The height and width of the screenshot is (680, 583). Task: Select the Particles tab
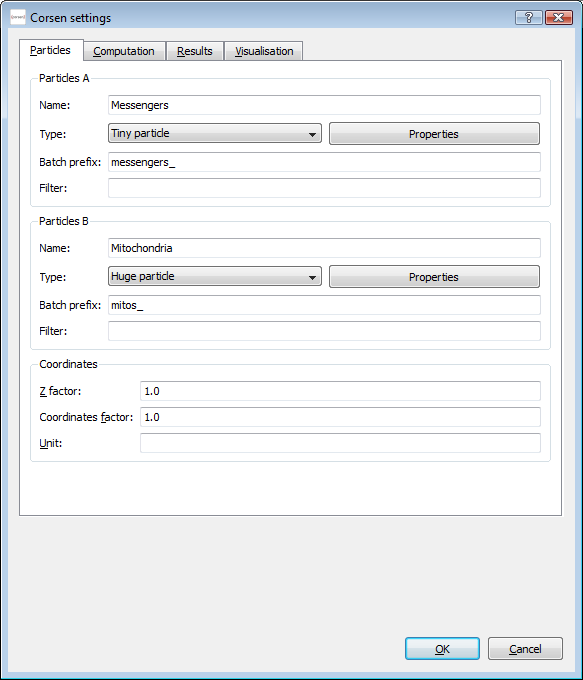coord(51,50)
